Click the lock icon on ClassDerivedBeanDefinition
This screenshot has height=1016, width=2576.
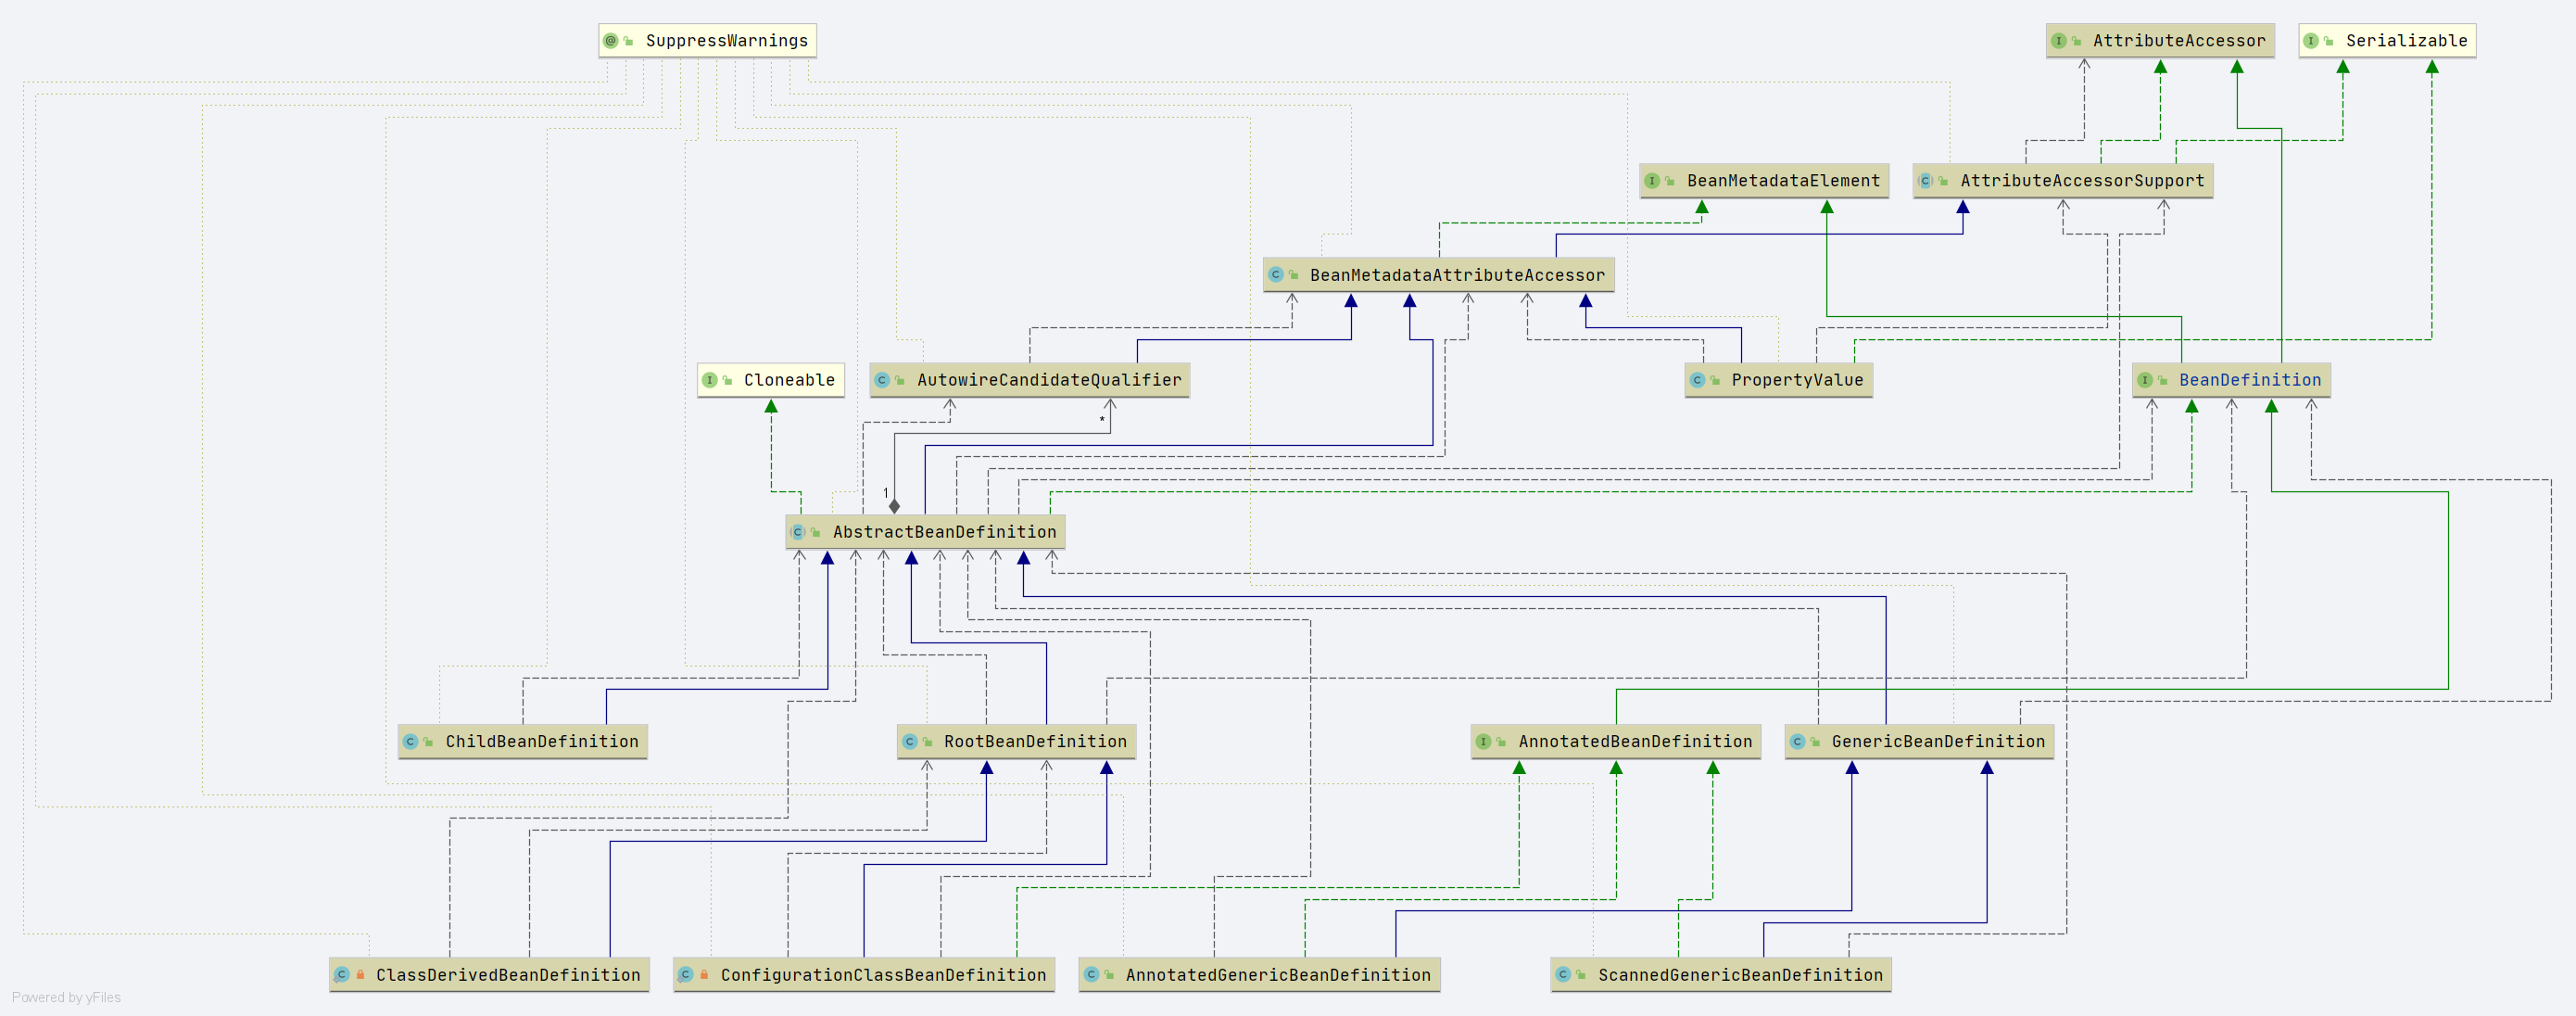(360, 975)
